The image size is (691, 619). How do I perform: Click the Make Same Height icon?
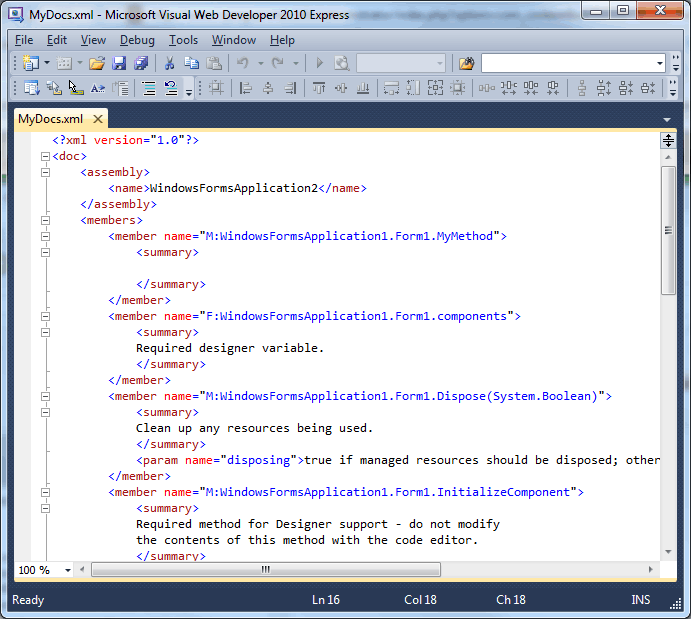click(x=413, y=88)
